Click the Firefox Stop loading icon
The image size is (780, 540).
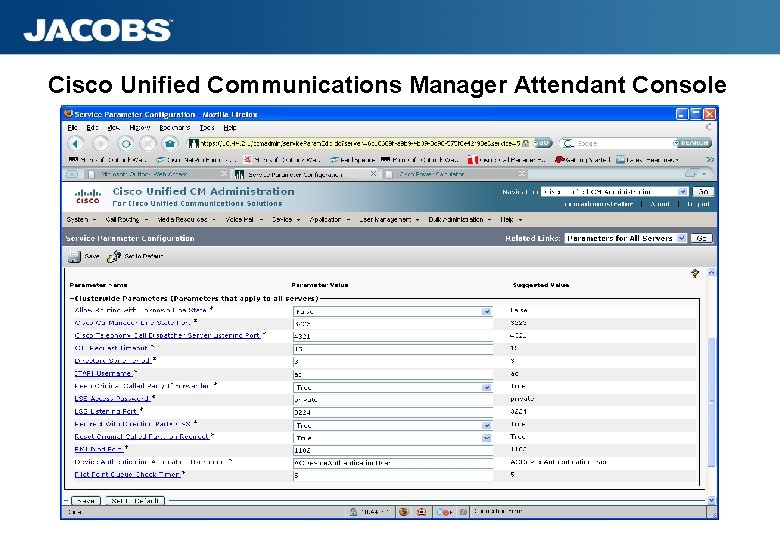pyautogui.click(x=148, y=144)
